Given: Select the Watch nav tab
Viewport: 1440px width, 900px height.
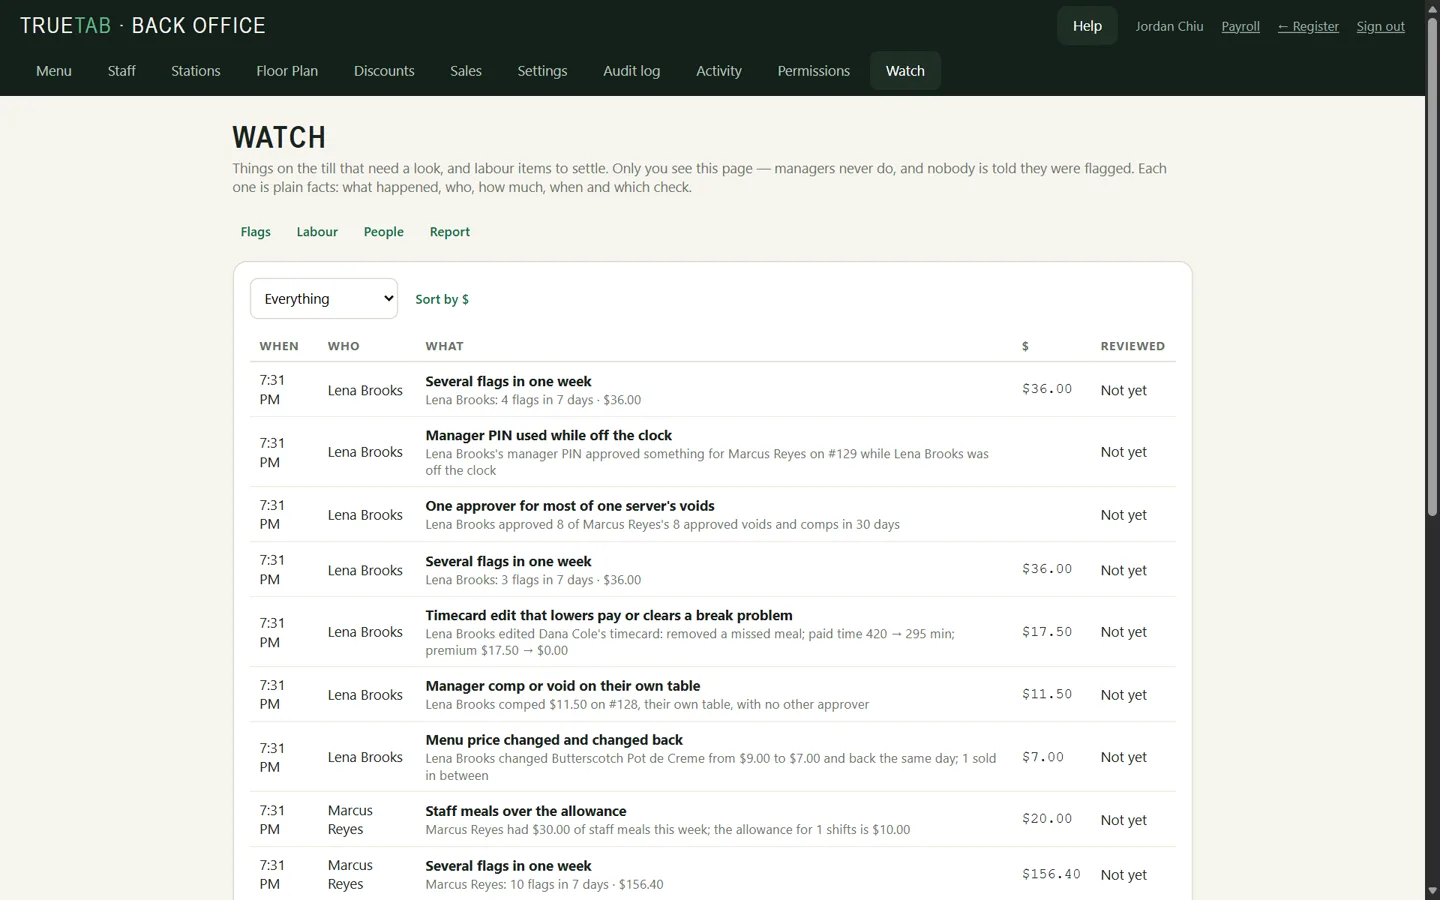Looking at the screenshot, I should [x=905, y=71].
